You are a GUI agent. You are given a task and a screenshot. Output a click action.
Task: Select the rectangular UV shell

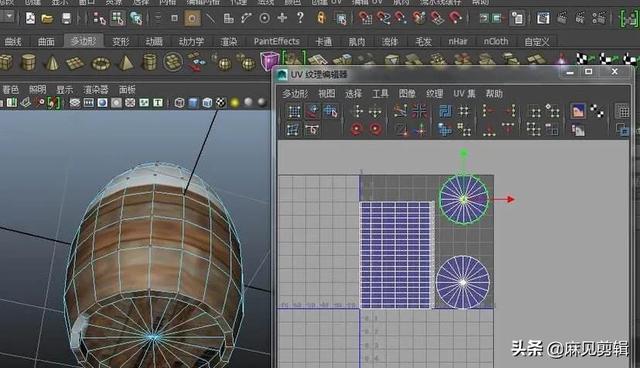[x=396, y=255]
